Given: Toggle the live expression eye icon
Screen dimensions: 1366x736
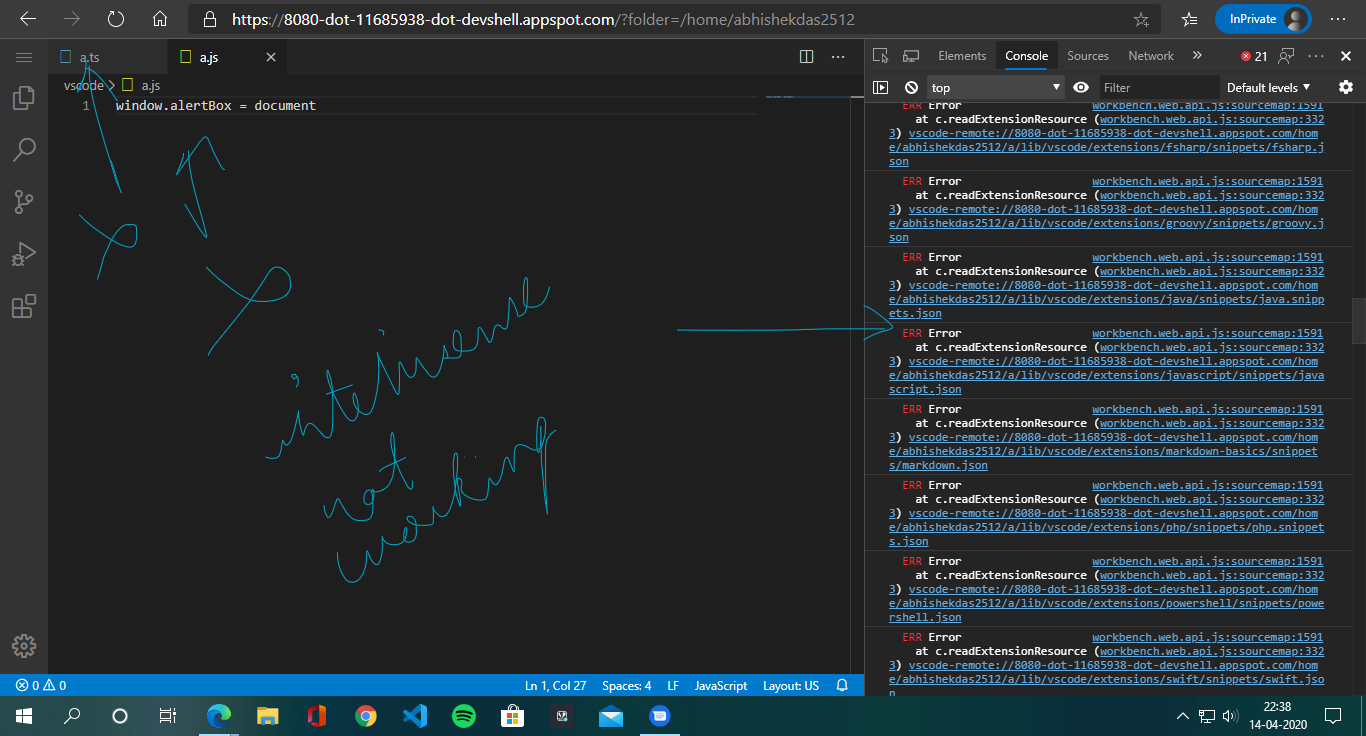Looking at the screenshot, I should (x=1081, y=88).
